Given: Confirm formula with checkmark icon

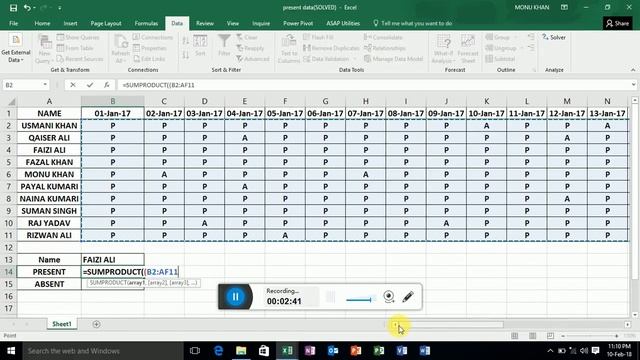Looking at the screenshot, I should coord(90,85).
